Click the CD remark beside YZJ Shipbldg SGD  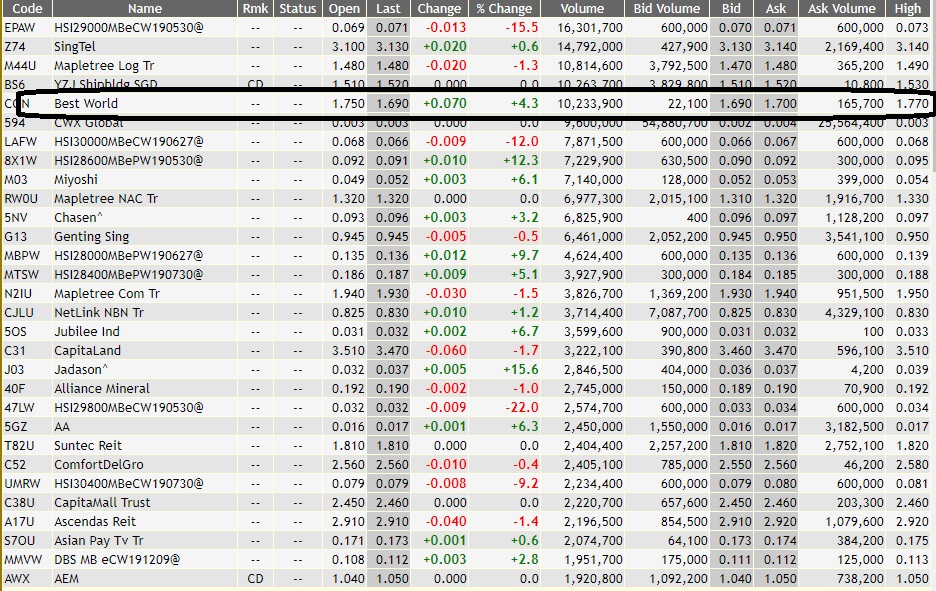256,84
